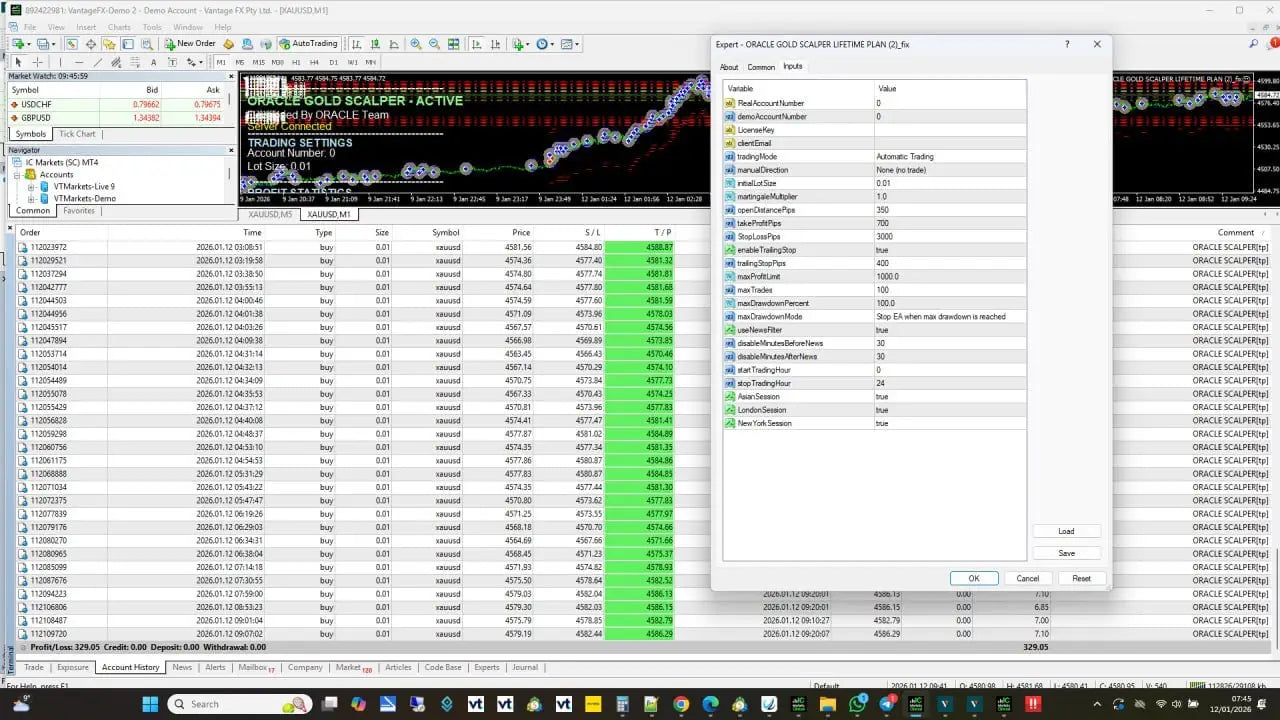Open the Tools menu

(x=152, y=27)
